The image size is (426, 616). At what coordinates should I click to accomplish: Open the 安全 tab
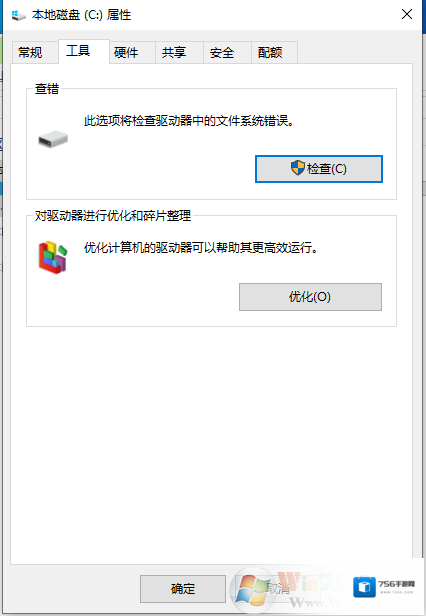point(222,52)
